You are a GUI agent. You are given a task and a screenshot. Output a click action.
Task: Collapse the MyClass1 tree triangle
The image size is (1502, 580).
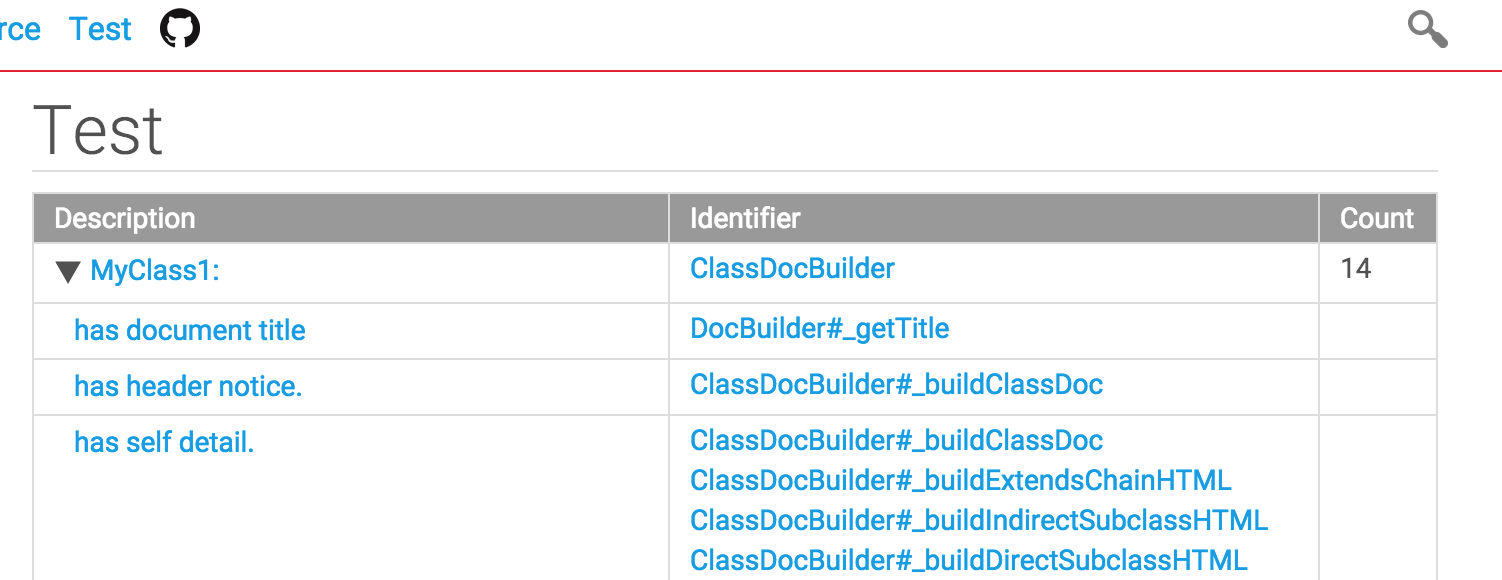(x=68, y=271)
